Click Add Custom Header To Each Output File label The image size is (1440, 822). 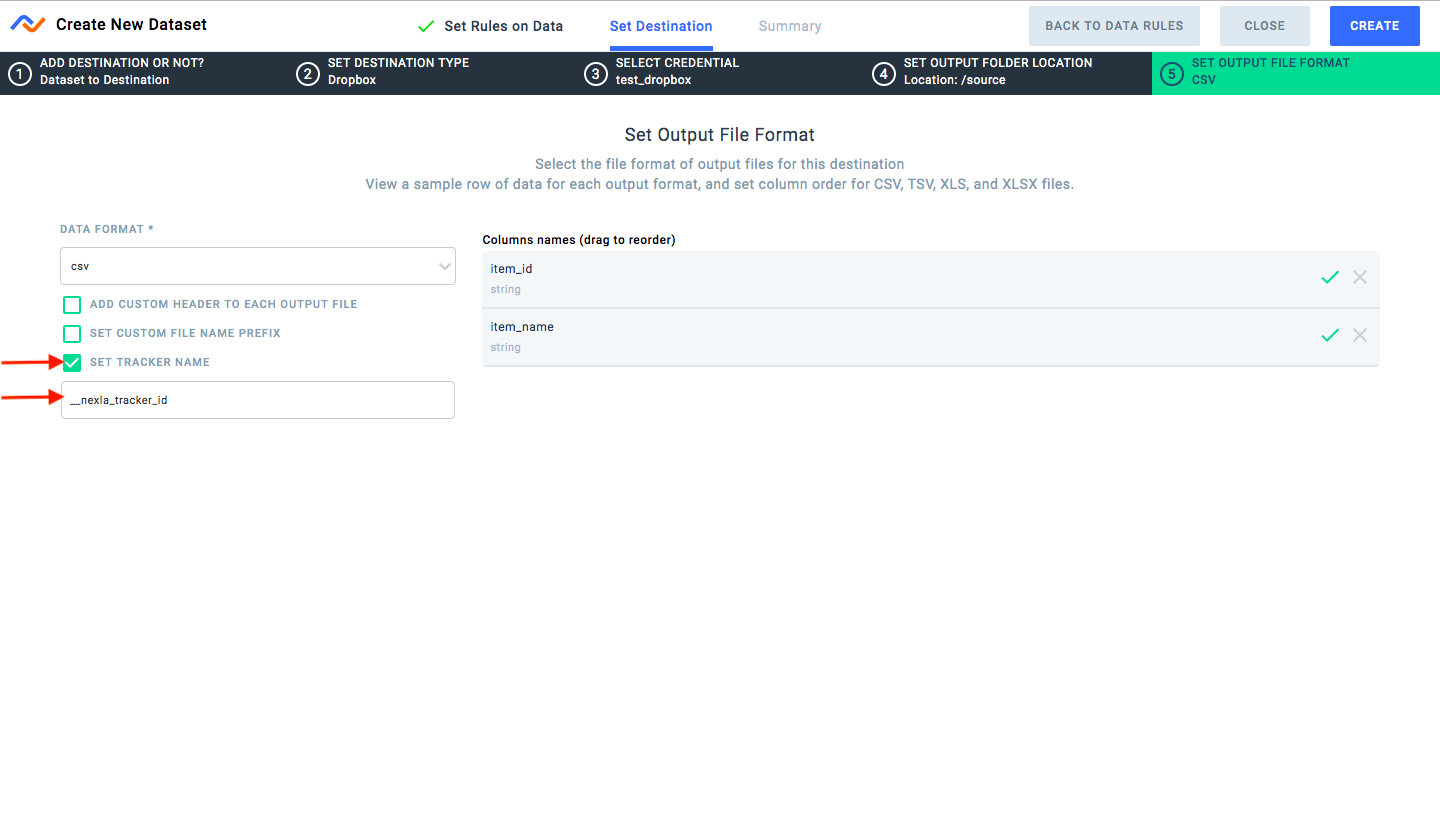(x=223, y=304)
